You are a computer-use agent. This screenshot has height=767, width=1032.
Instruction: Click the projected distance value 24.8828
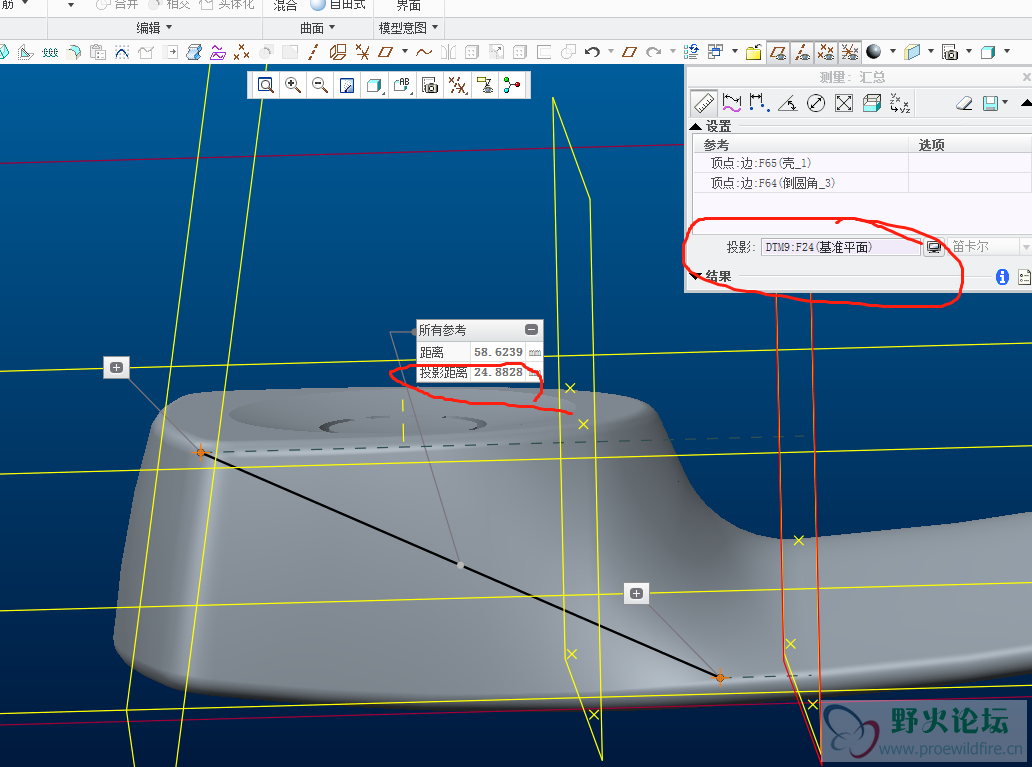click(x=498, y=372)
